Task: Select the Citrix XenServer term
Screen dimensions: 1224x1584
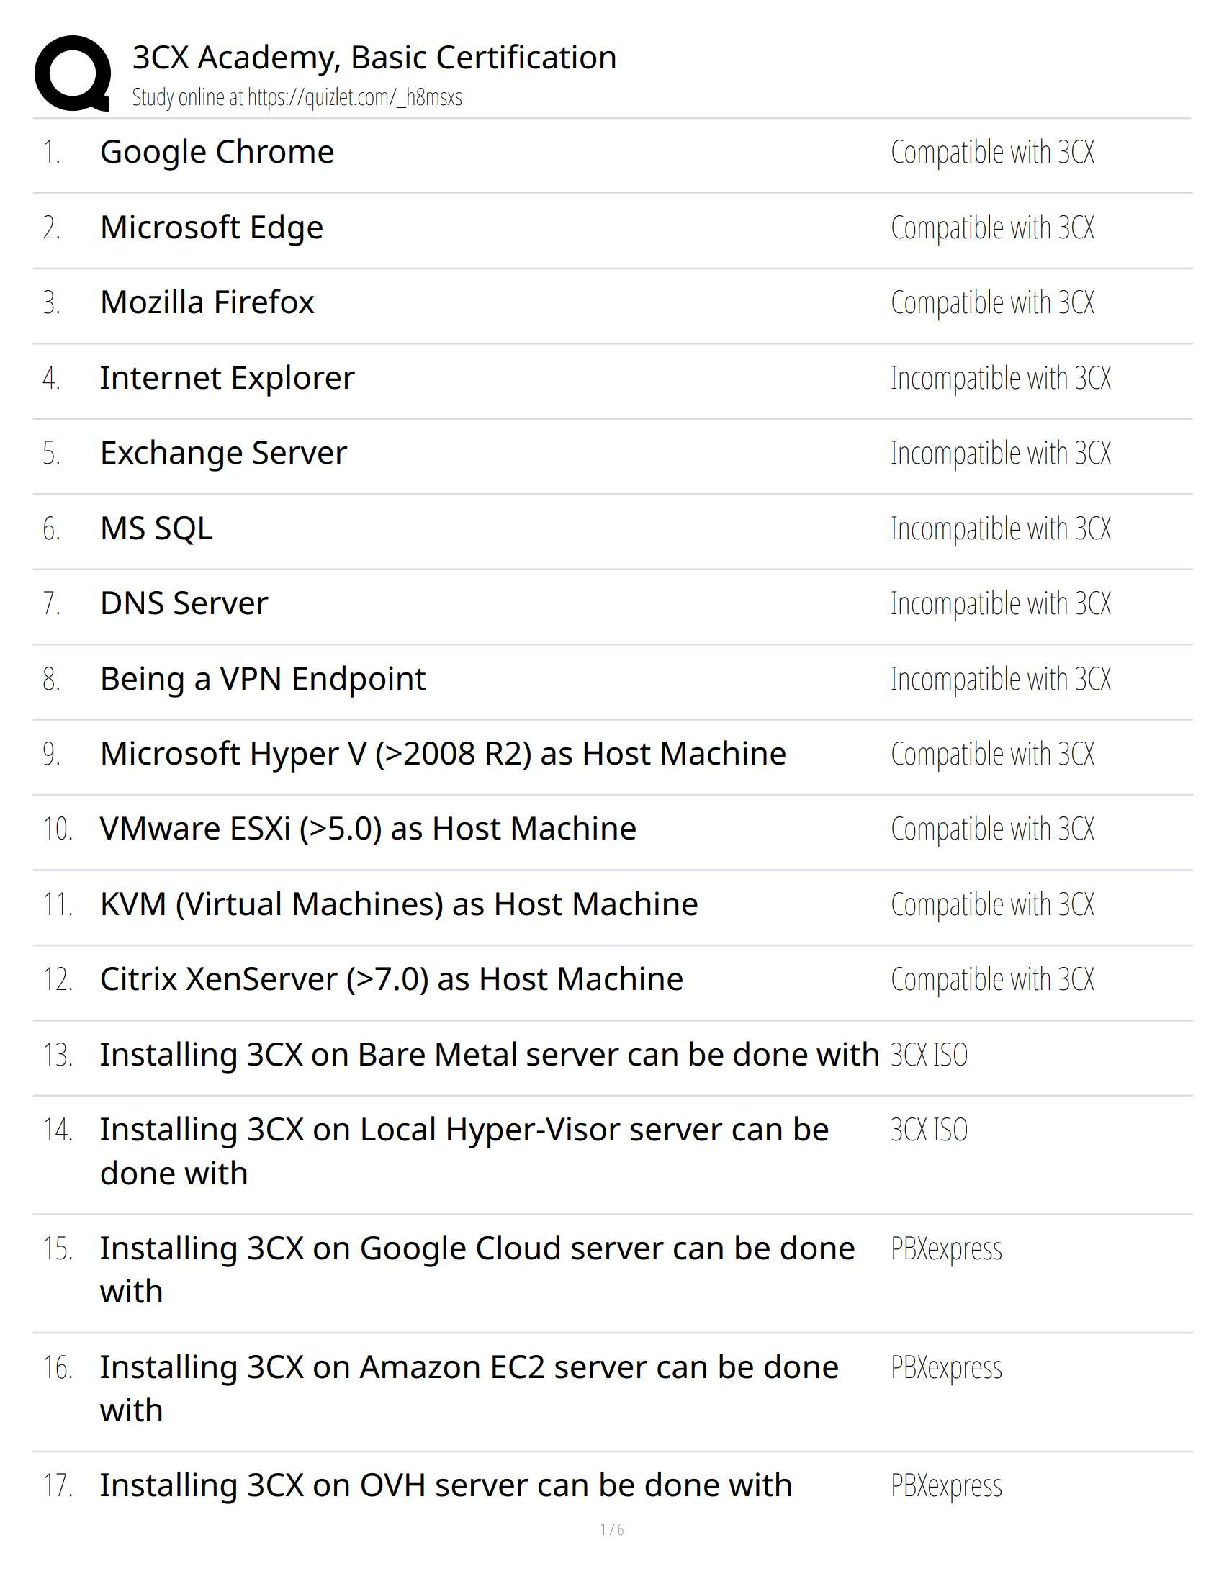Action: pos(391,979)
